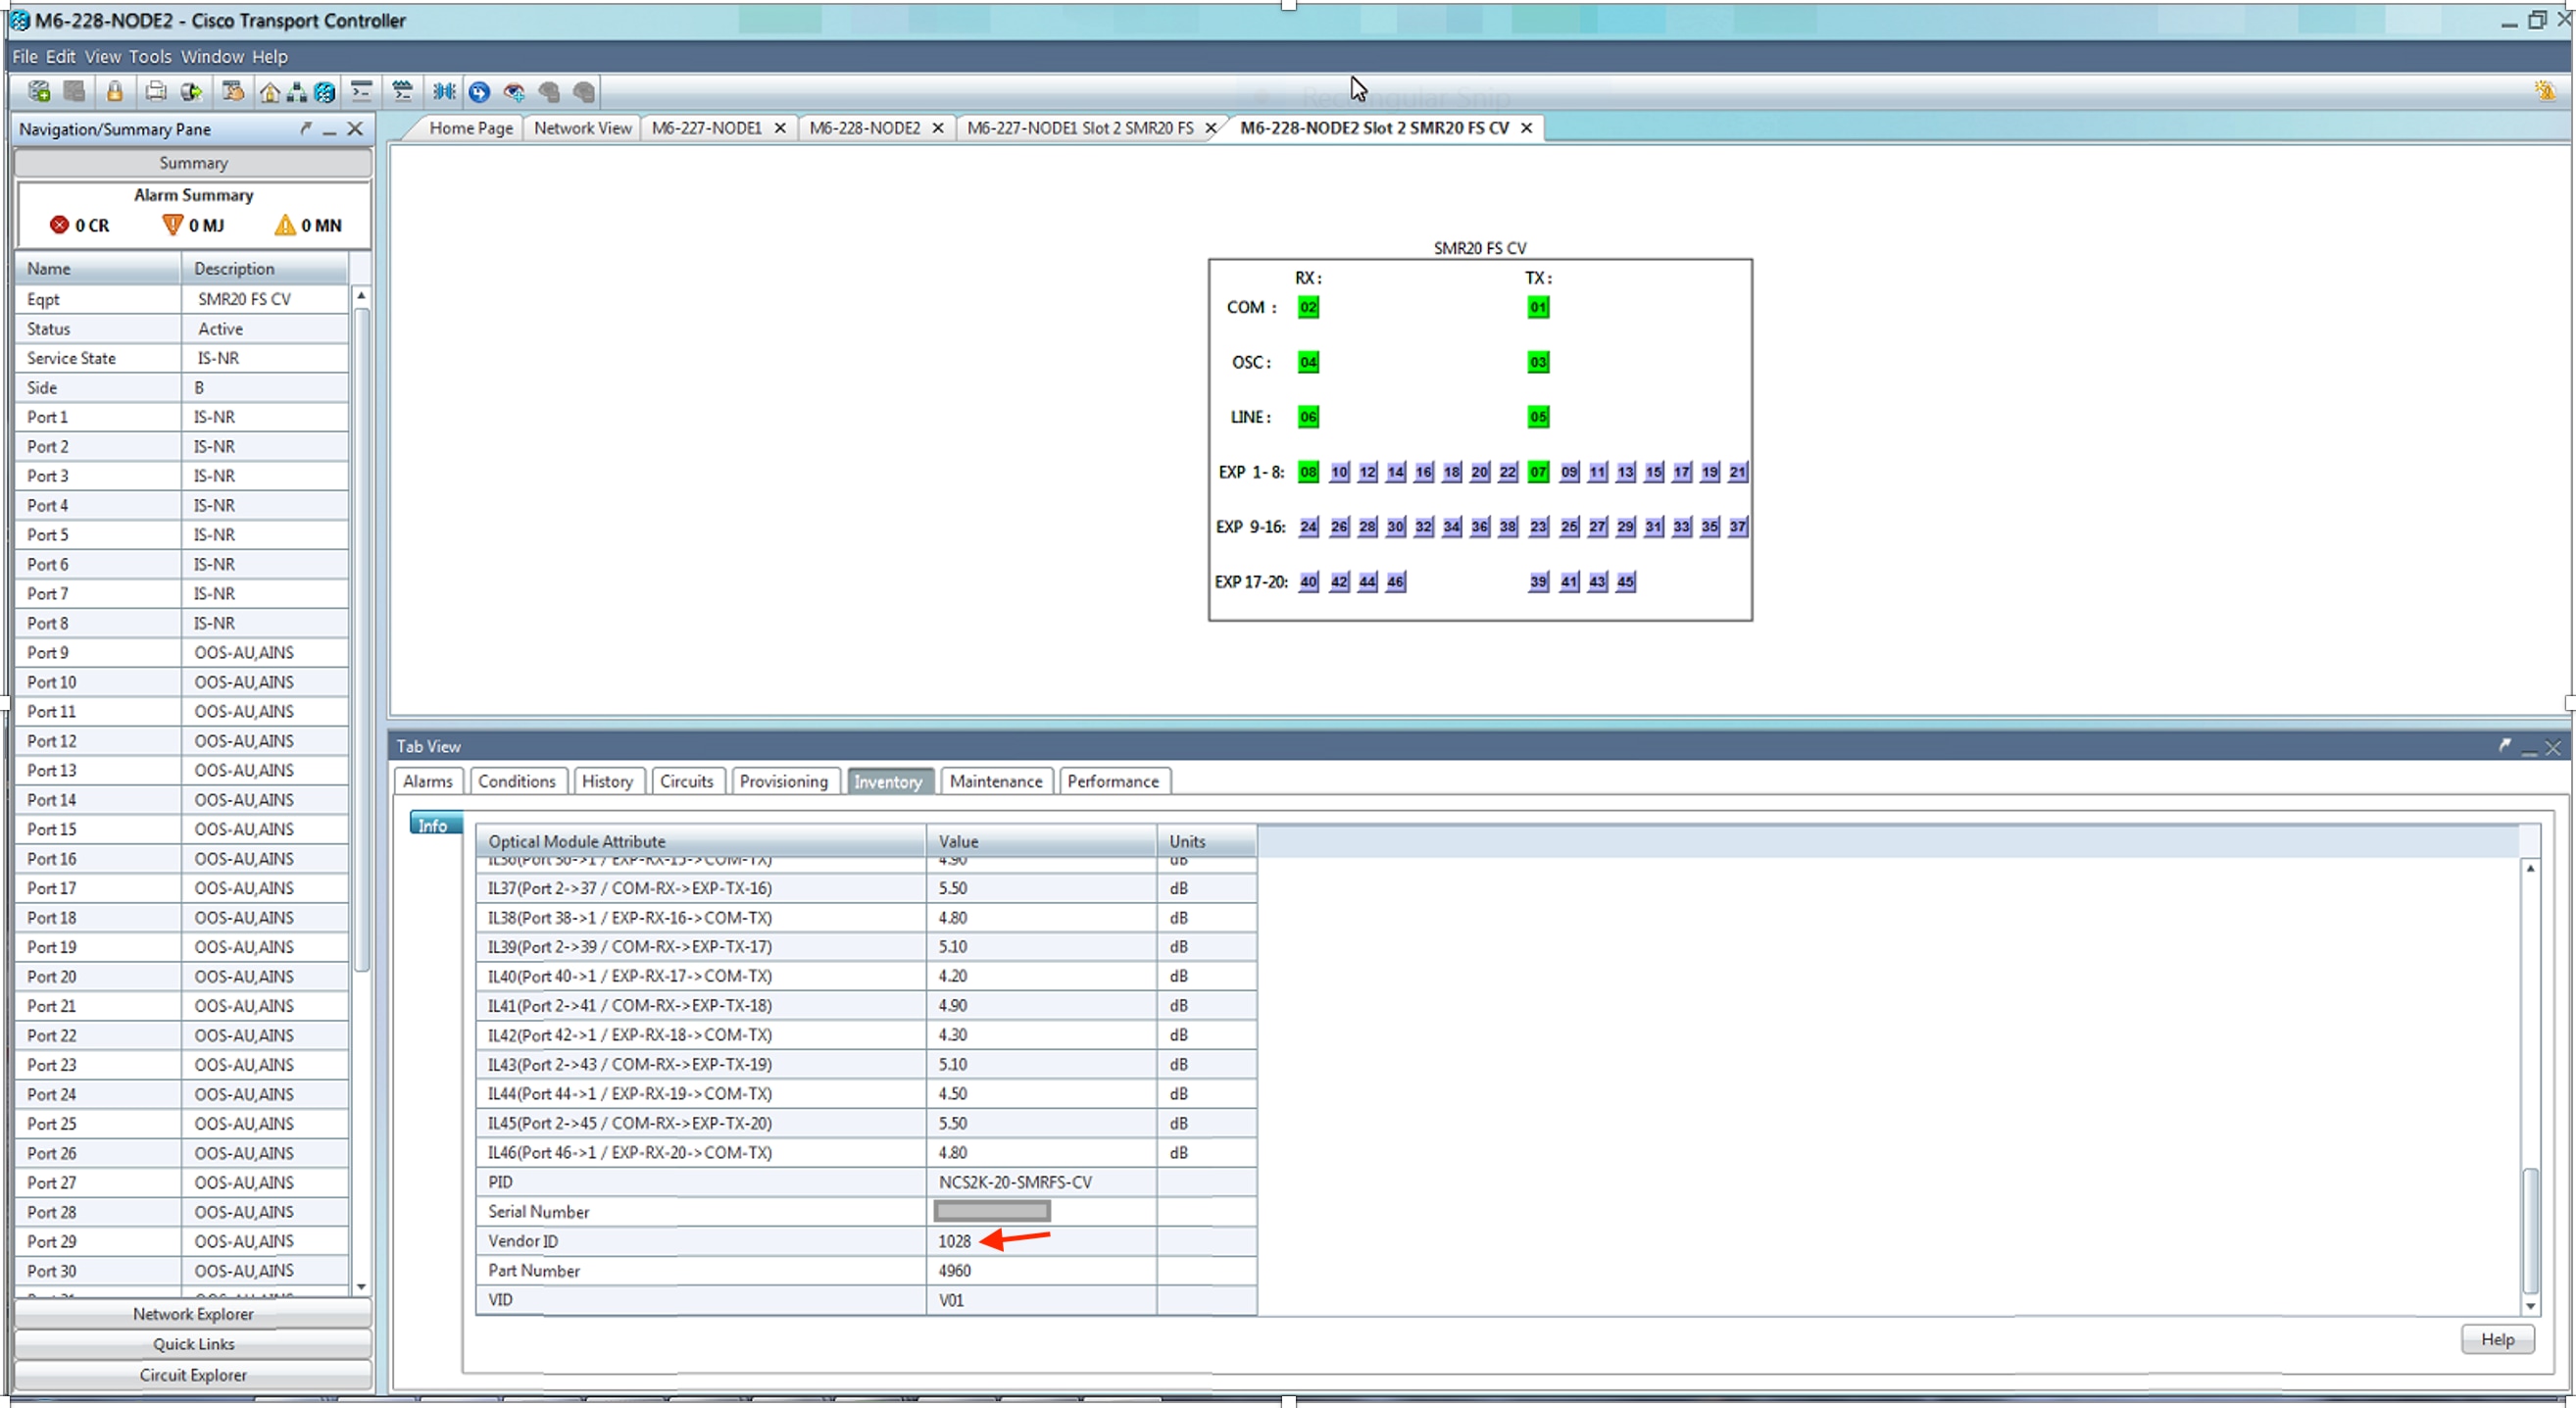Open the Provisioning tab
The image size is (2576, 1408).
tap(783, 781)
